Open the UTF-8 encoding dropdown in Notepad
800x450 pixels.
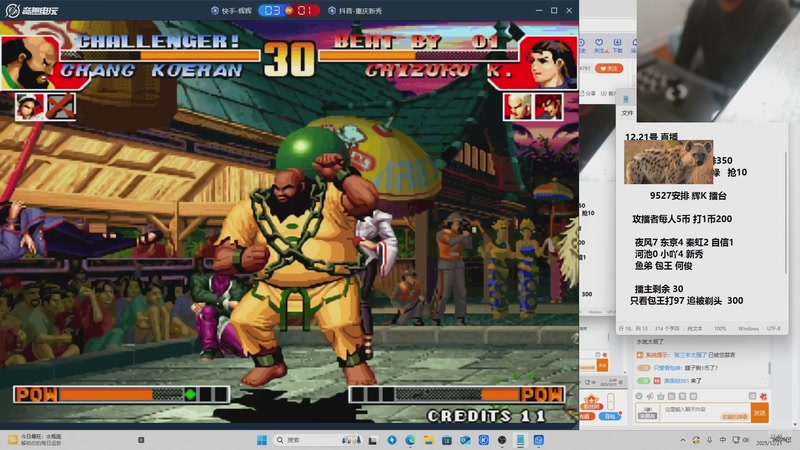click(x=773, y=329)
